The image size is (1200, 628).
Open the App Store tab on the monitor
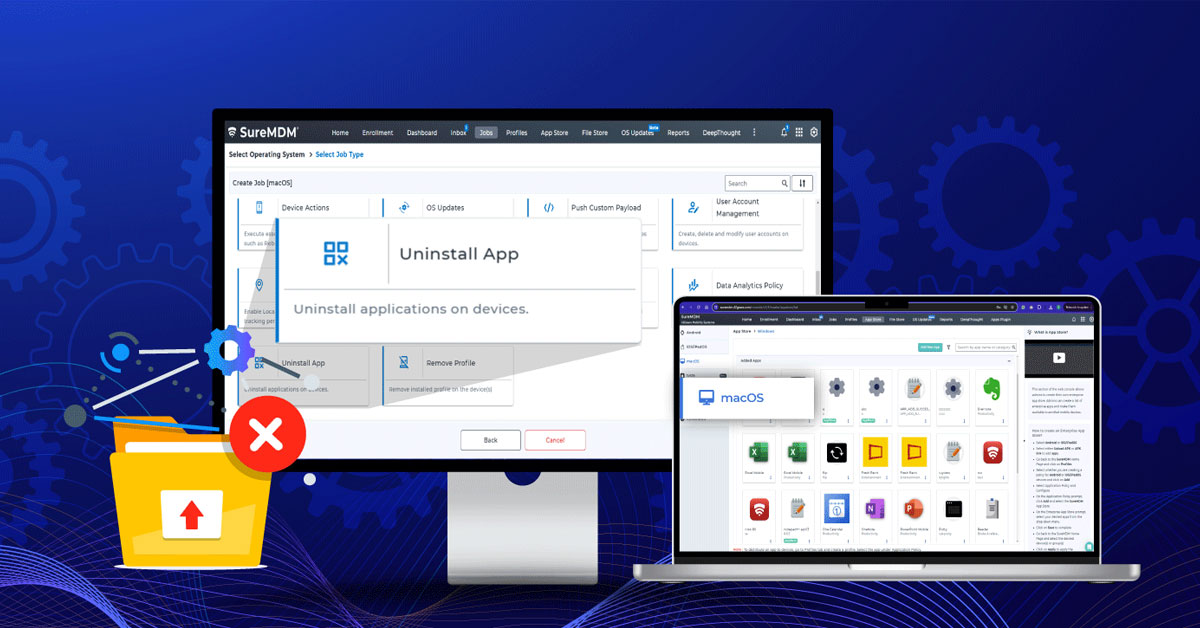coord(554,132)
